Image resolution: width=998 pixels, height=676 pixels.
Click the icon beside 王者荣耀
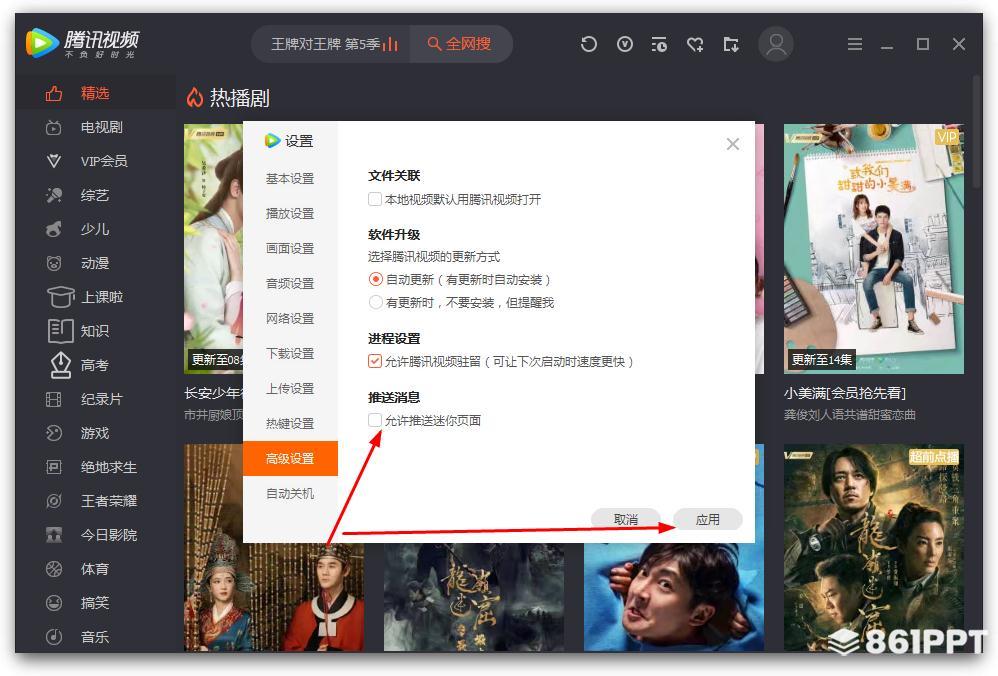[x=54, y=501]
